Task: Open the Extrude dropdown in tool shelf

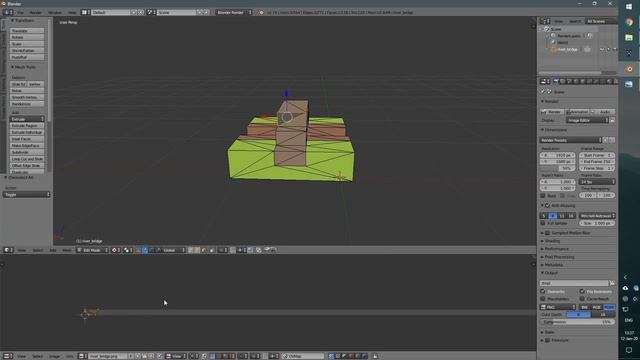Action: click(x=27, y=119)
